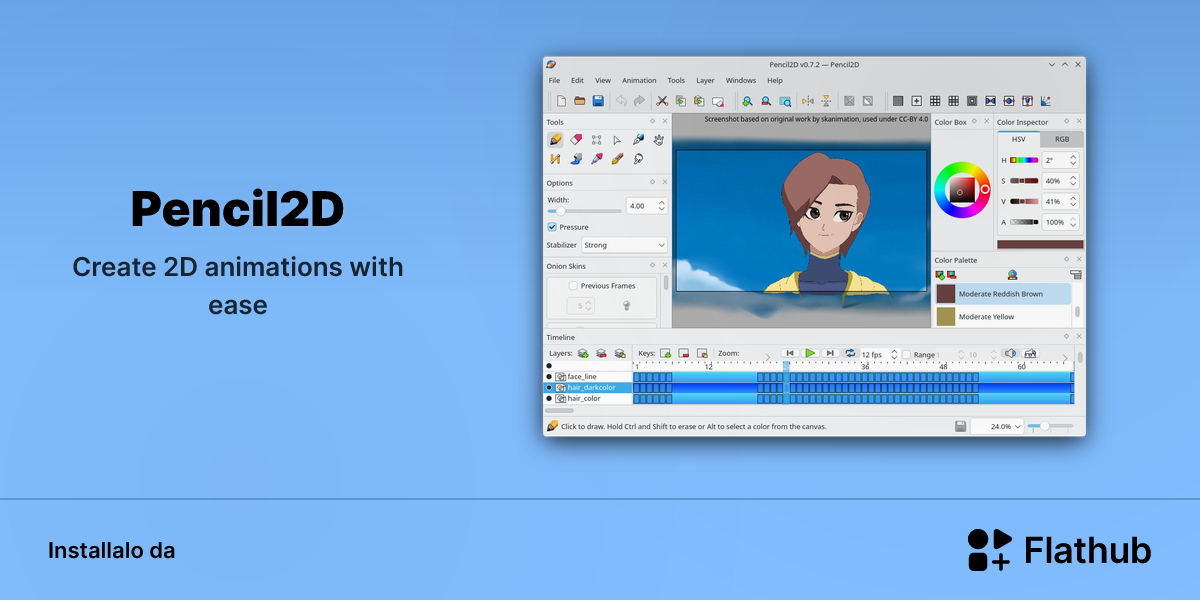Jump to the last frame button
This screenshot has height=600, width=1200.
click(829, 354)
